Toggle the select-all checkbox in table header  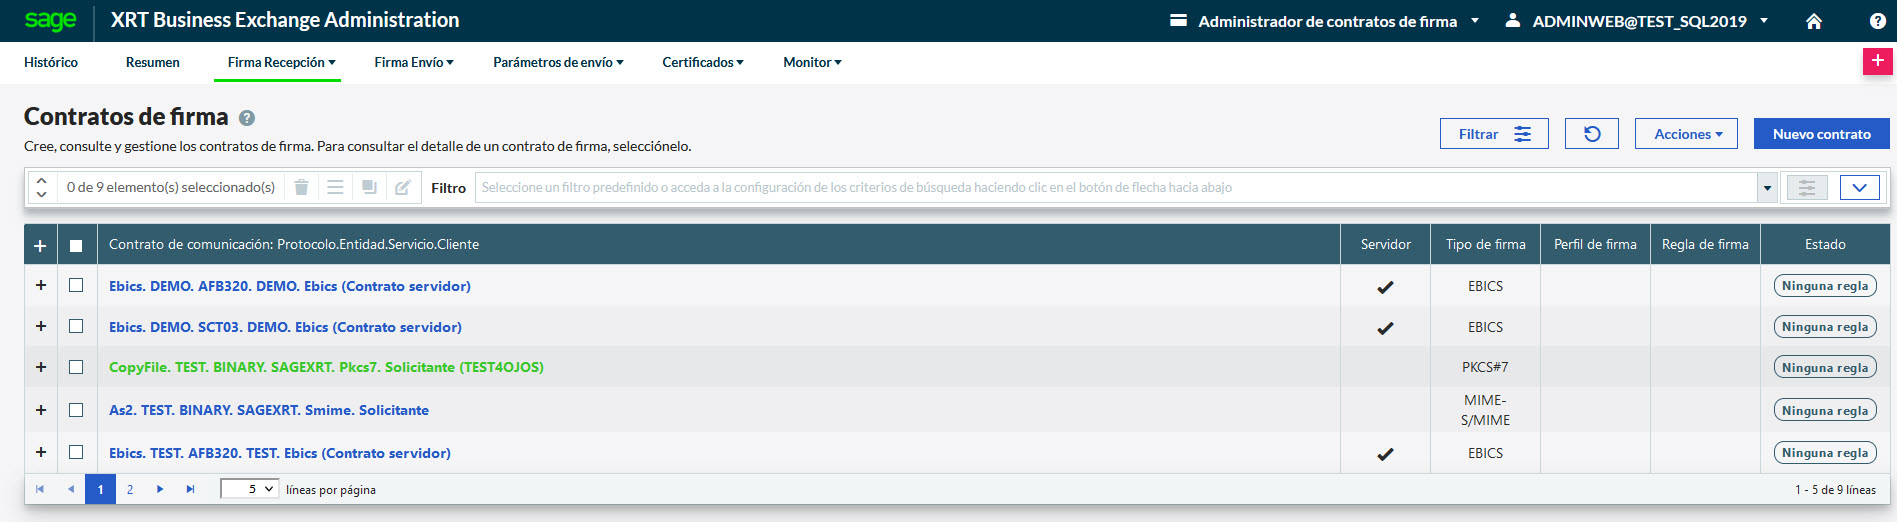(76, 245)
